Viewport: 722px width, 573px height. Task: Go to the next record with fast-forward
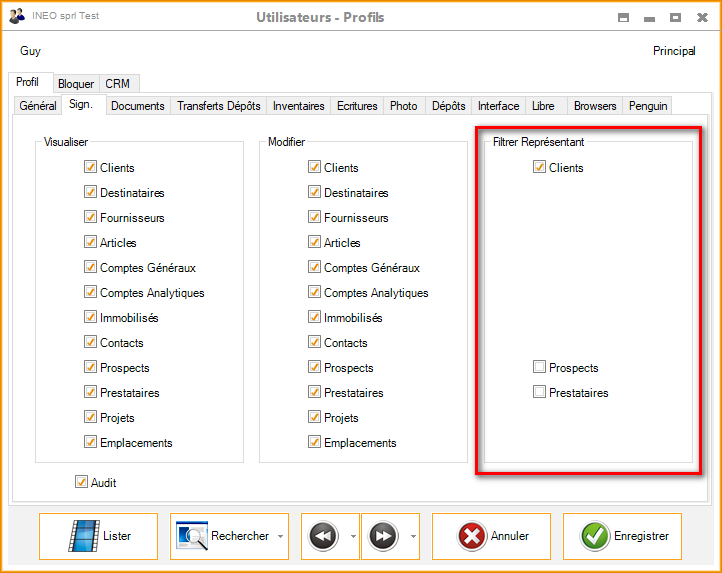pos(382,536)
